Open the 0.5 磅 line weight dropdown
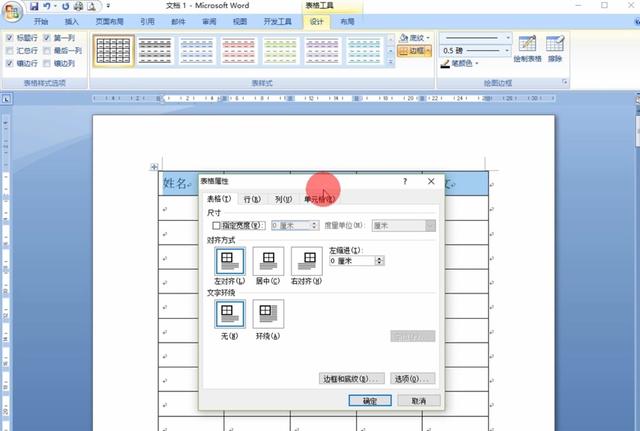The image size is (640, 431). click(508, 51)
